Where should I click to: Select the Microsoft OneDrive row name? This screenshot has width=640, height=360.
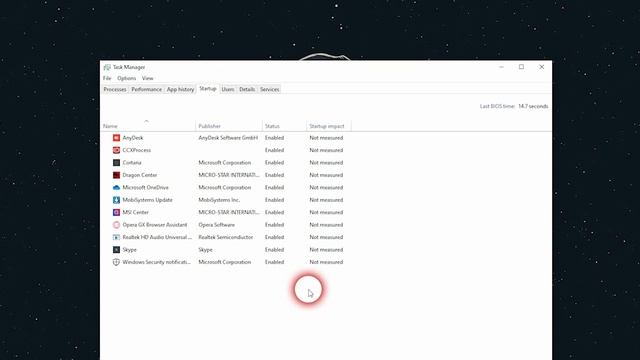tap(145, 188)
